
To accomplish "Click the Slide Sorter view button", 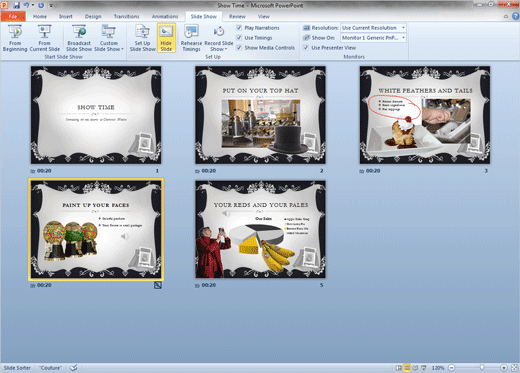I will click(x=407, y=368).
